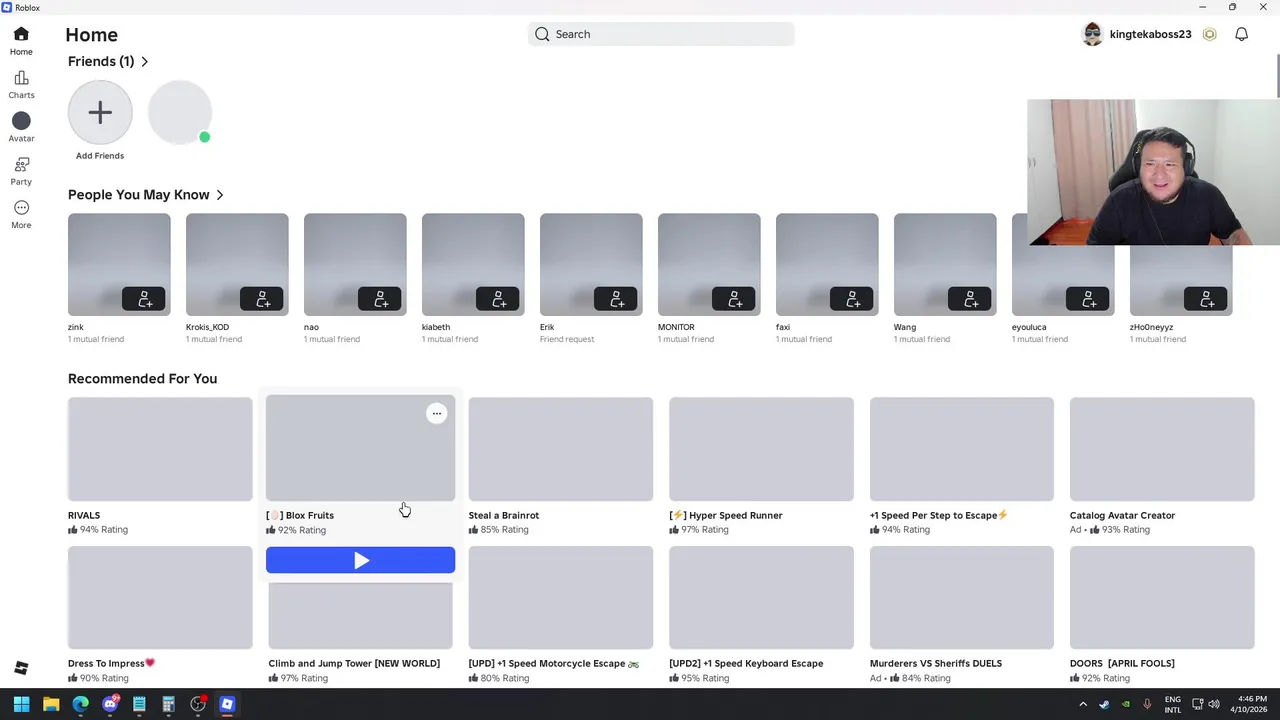The width and height of the screenshot is (1280, 720).
Task: Show hidden system tray icons
Action: click(x=1082, y=704)
